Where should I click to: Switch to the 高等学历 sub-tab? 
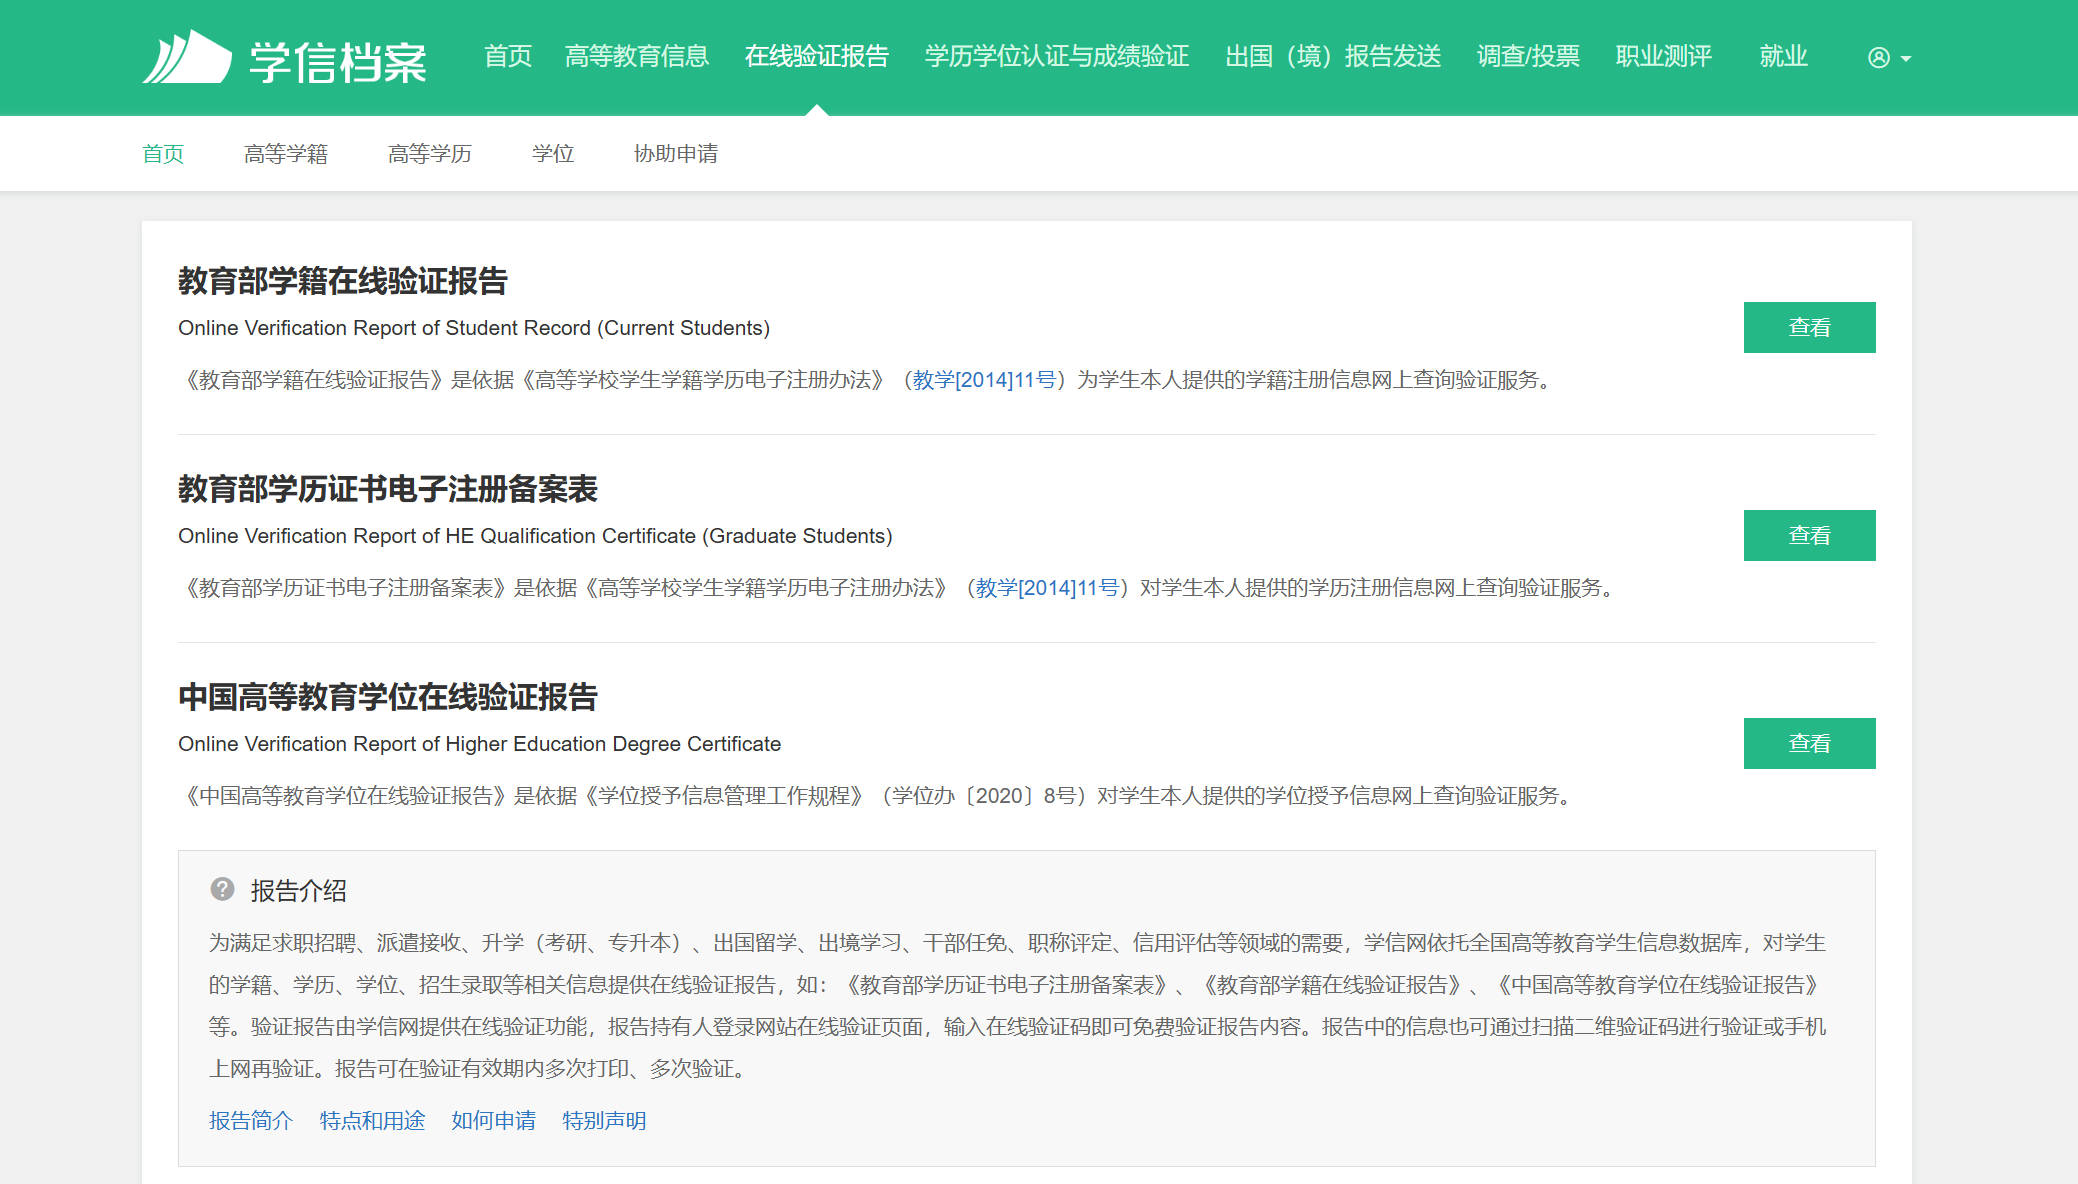tap(429, 154)
